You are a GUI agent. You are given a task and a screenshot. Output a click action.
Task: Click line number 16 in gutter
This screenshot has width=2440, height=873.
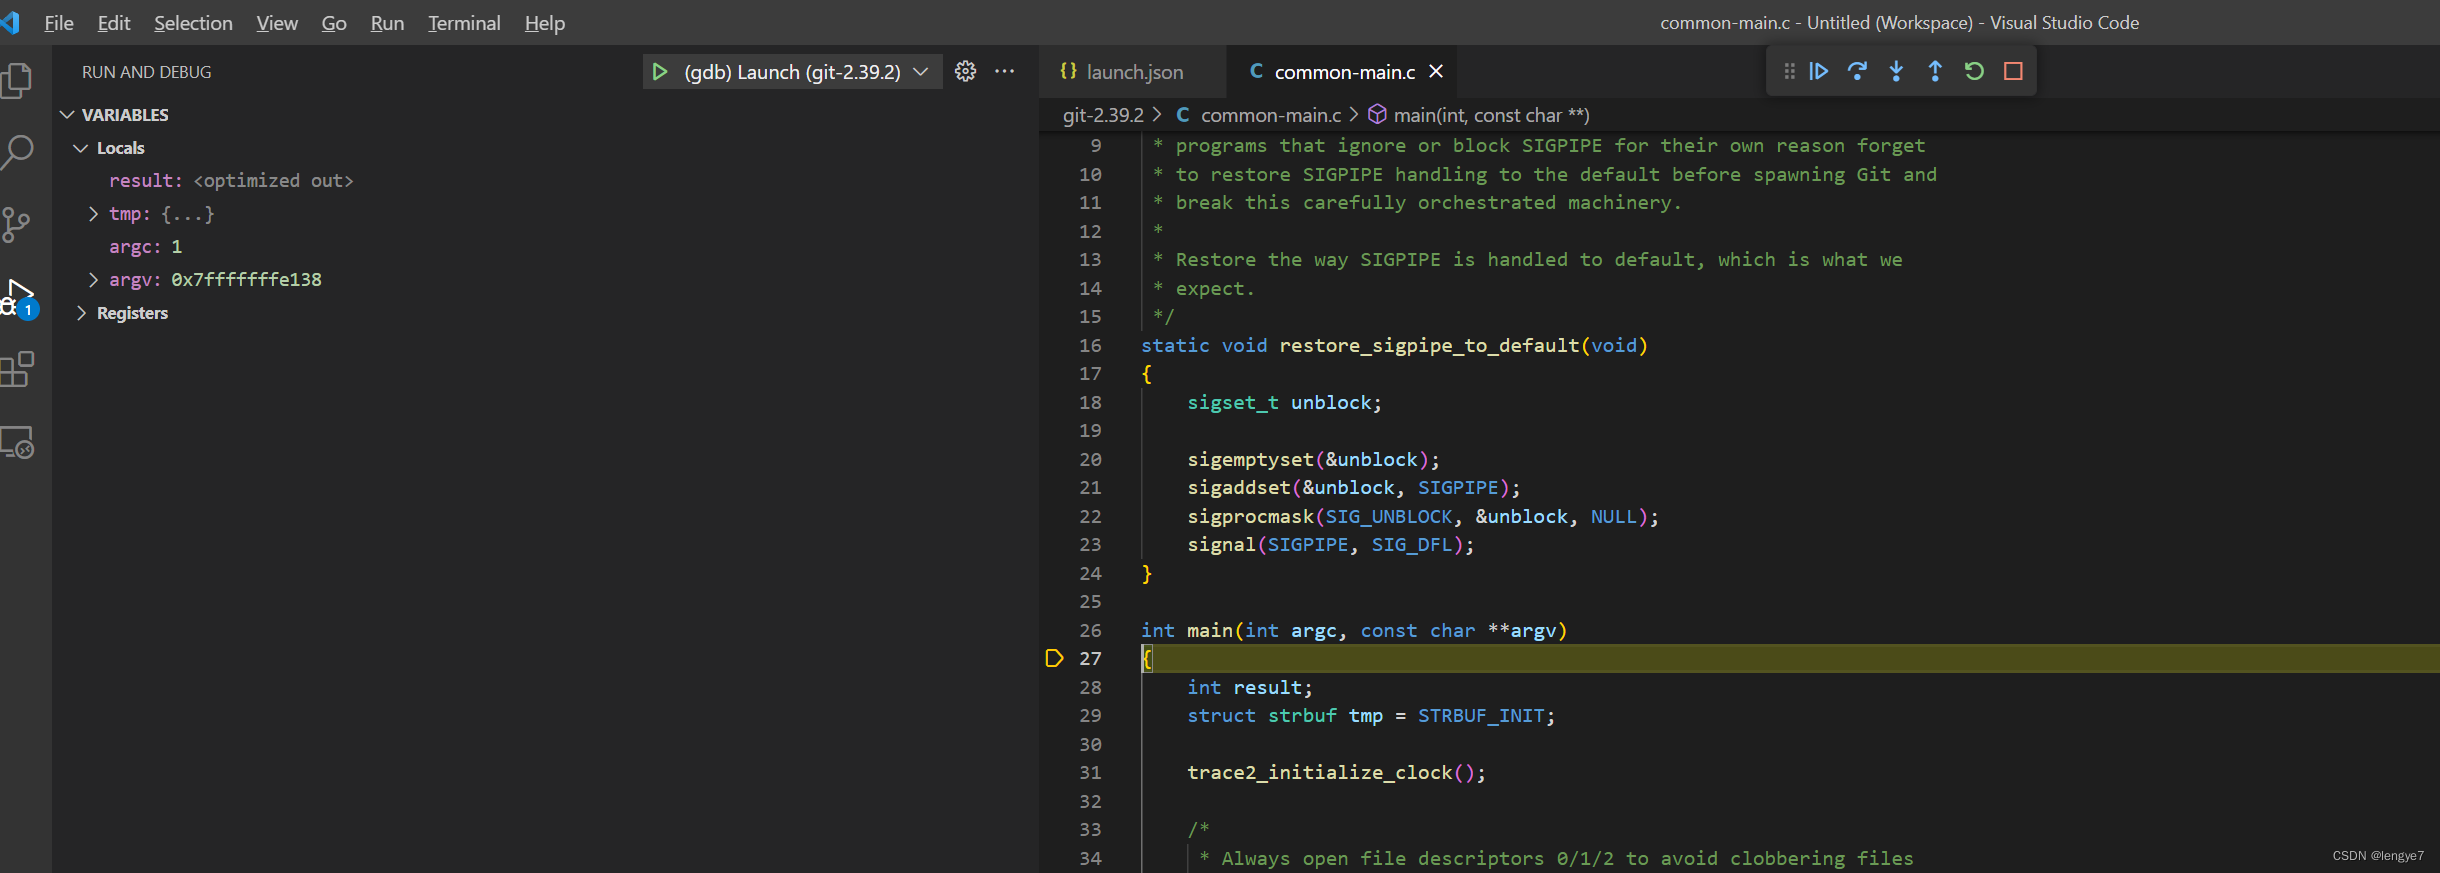pyautogui.click(x=1090, y=346)
